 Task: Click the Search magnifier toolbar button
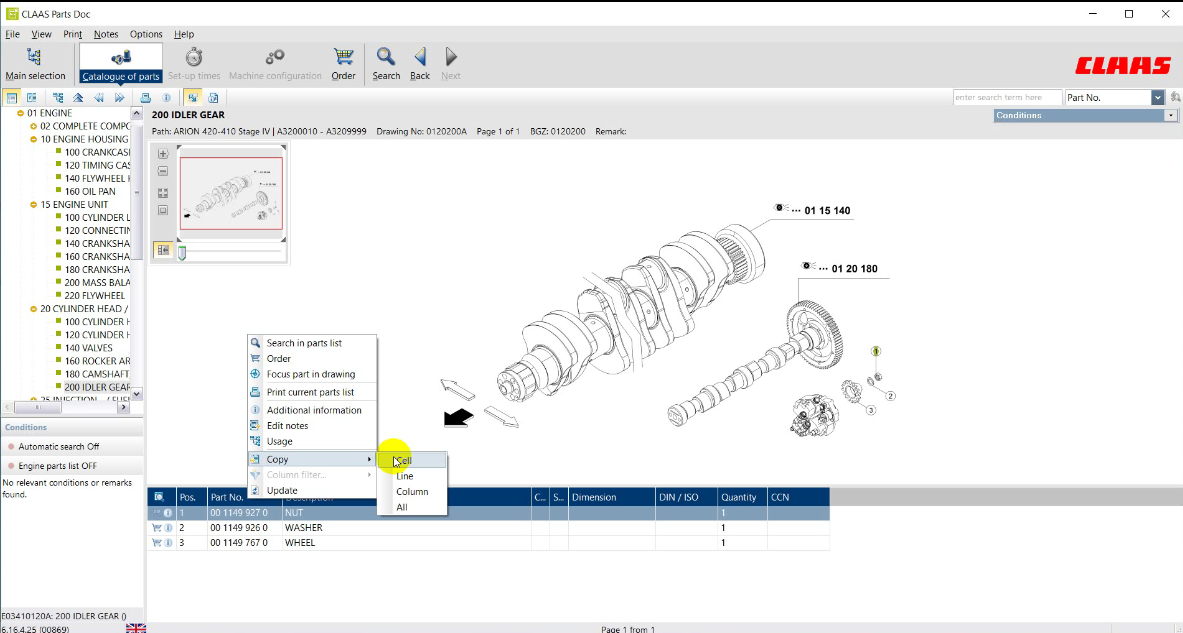(x=386, y=63)
